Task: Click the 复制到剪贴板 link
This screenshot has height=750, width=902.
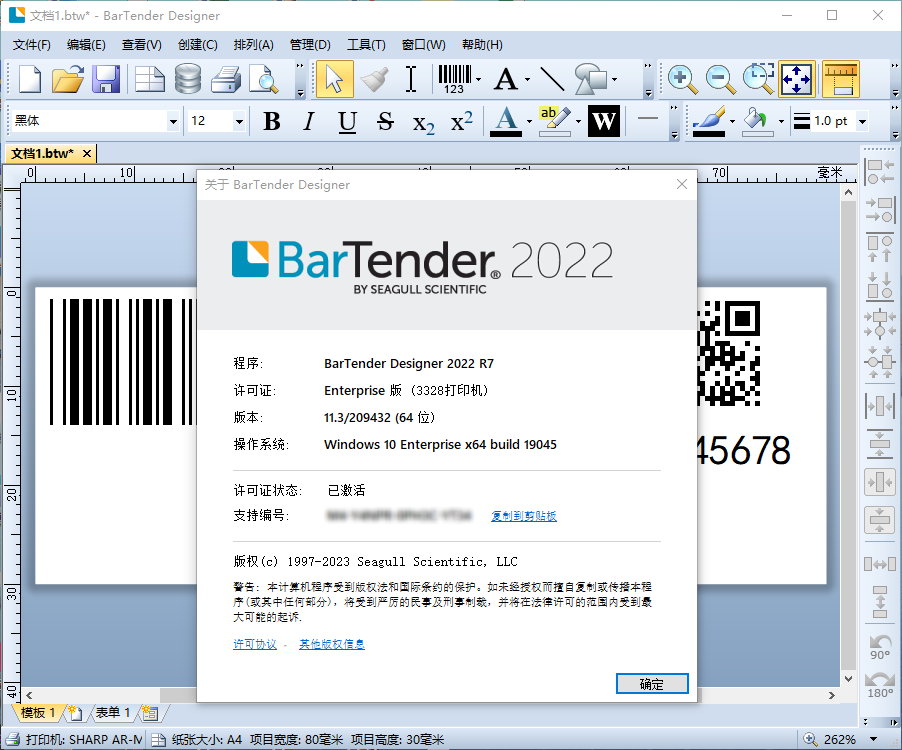Action: click(x=523, y=516)
